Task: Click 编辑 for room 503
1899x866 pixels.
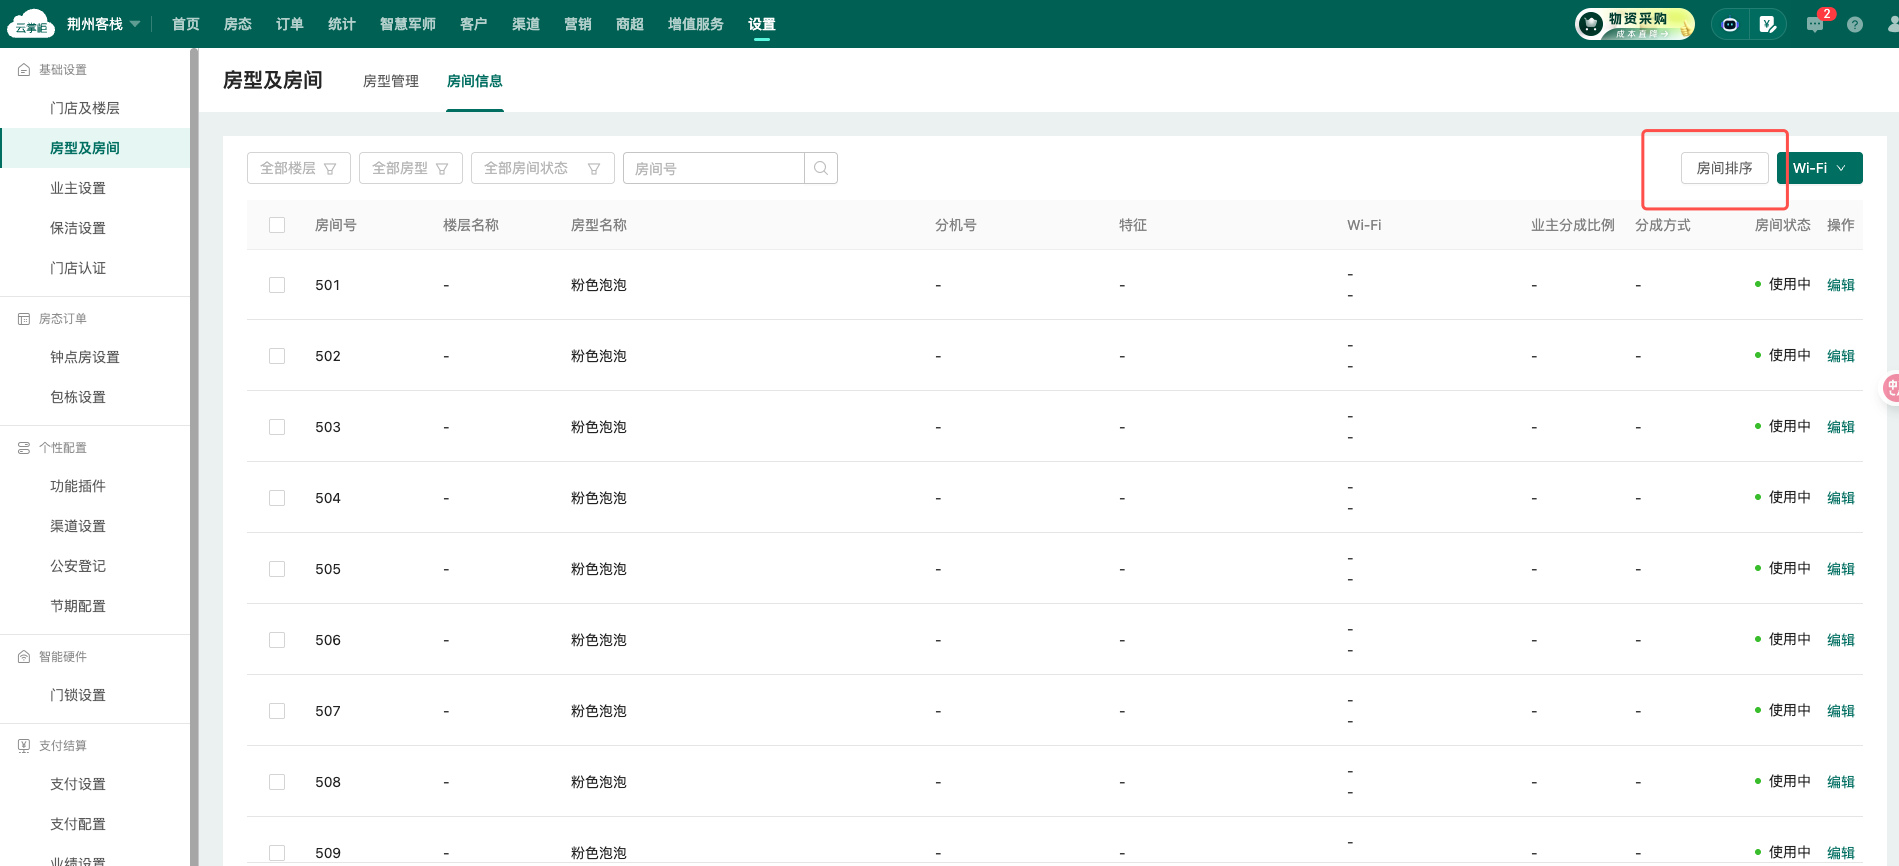Action: tap(1841, 427)
